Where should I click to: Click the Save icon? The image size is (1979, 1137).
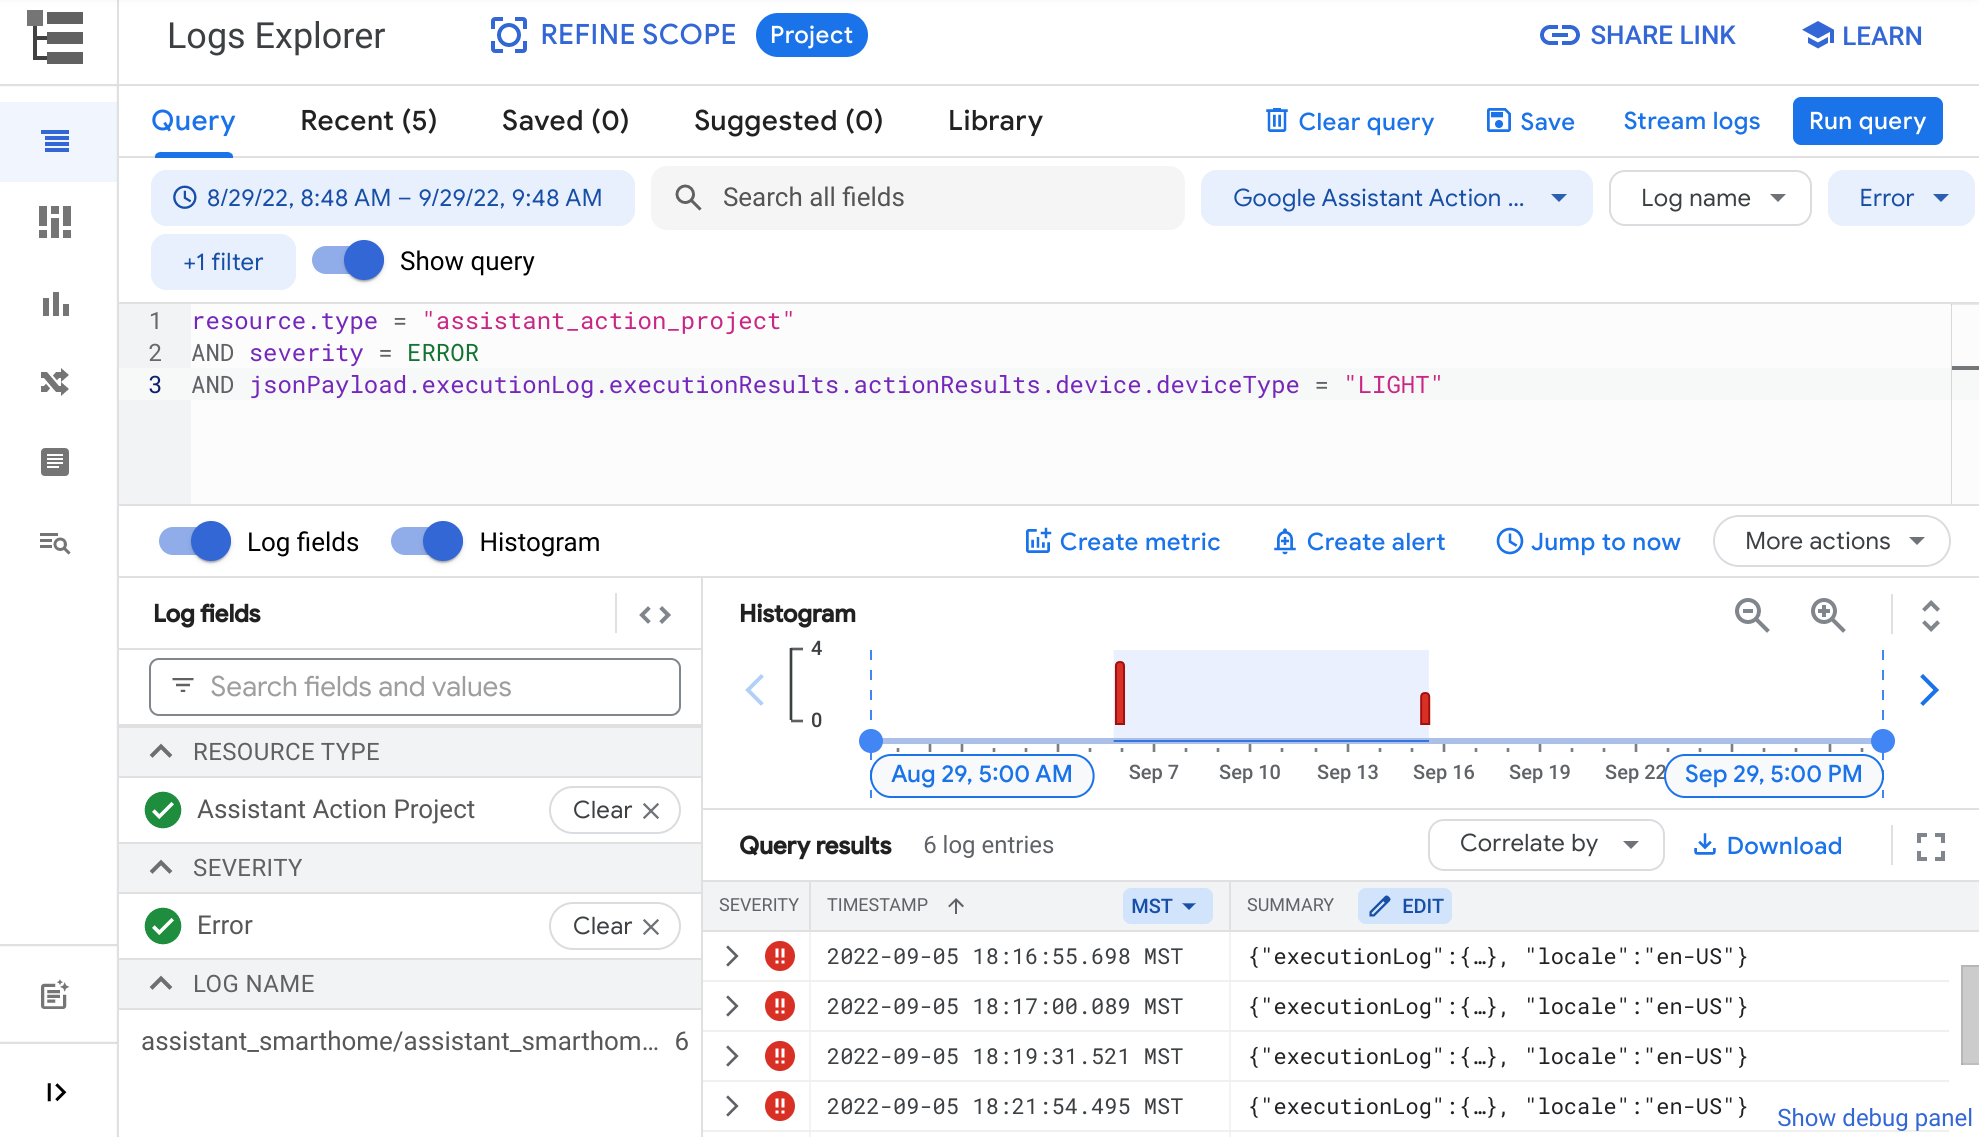1496,122
